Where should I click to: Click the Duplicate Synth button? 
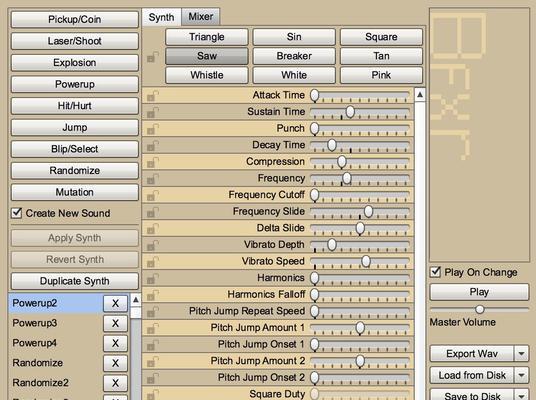(75, 281)
